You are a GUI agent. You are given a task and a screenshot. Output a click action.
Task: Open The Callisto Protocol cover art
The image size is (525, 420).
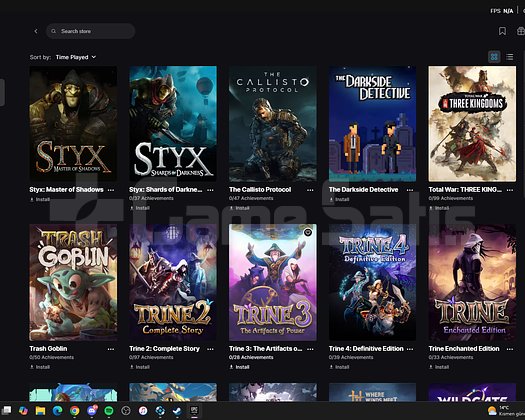point(273,124)
